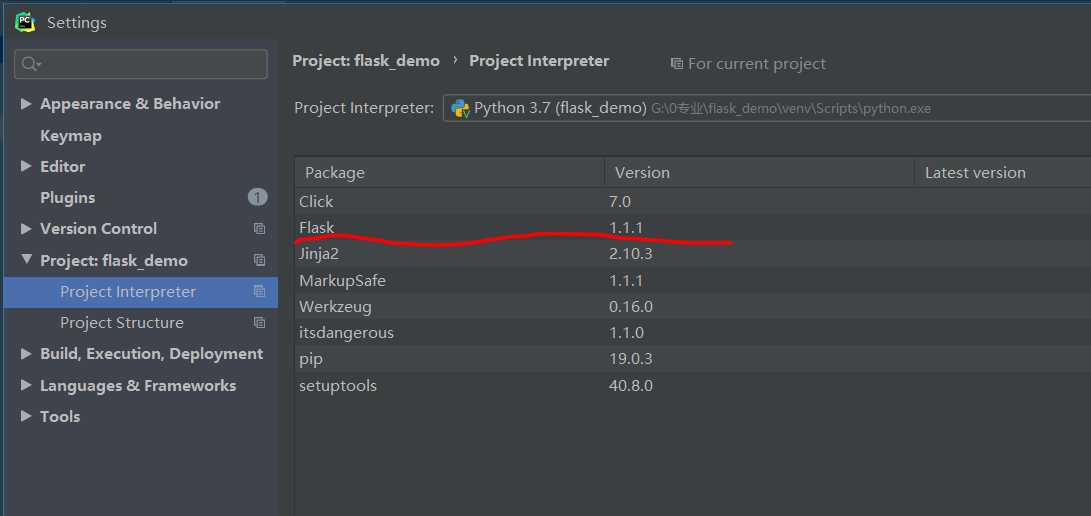Click Click version 7.0 cell
1091x516 pixels.
coord(619,202)
